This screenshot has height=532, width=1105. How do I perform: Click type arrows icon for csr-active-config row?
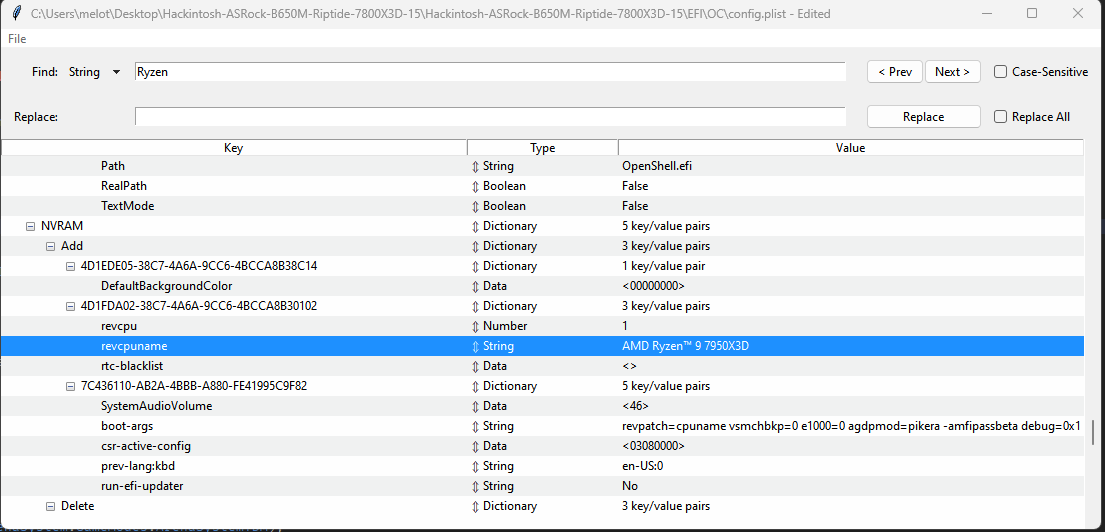click(476, 446)
